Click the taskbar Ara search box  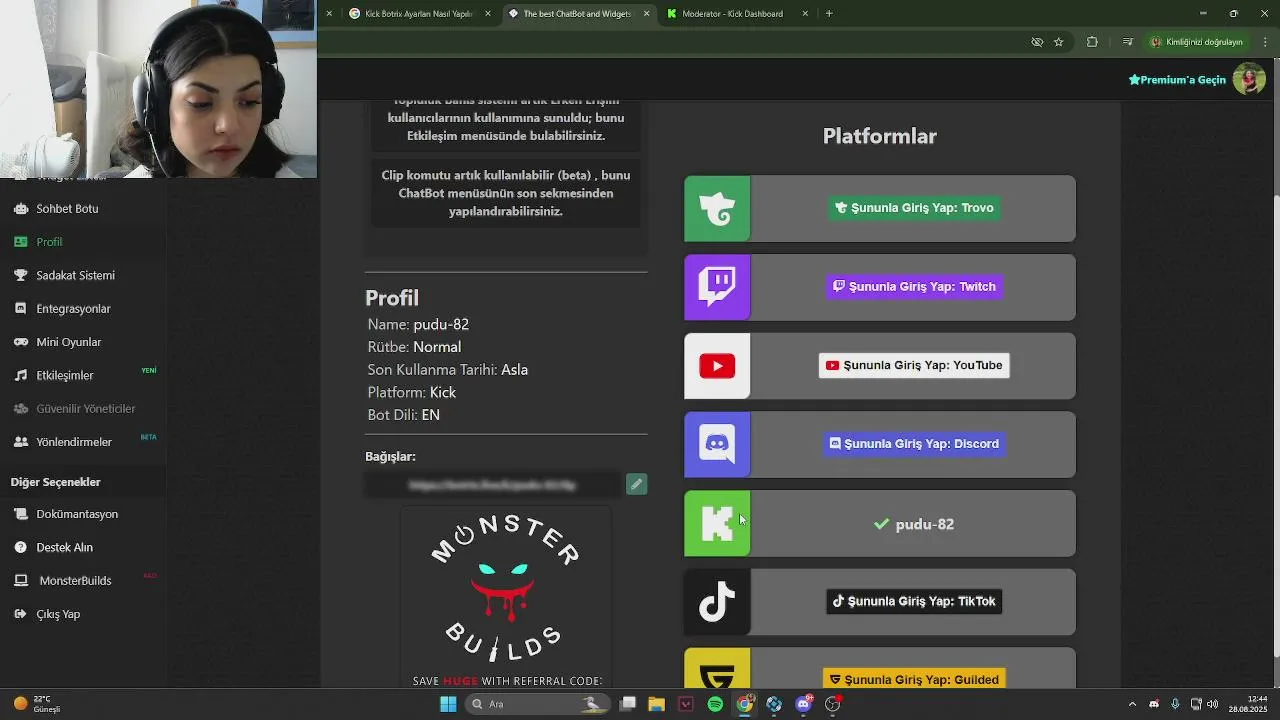538,704
